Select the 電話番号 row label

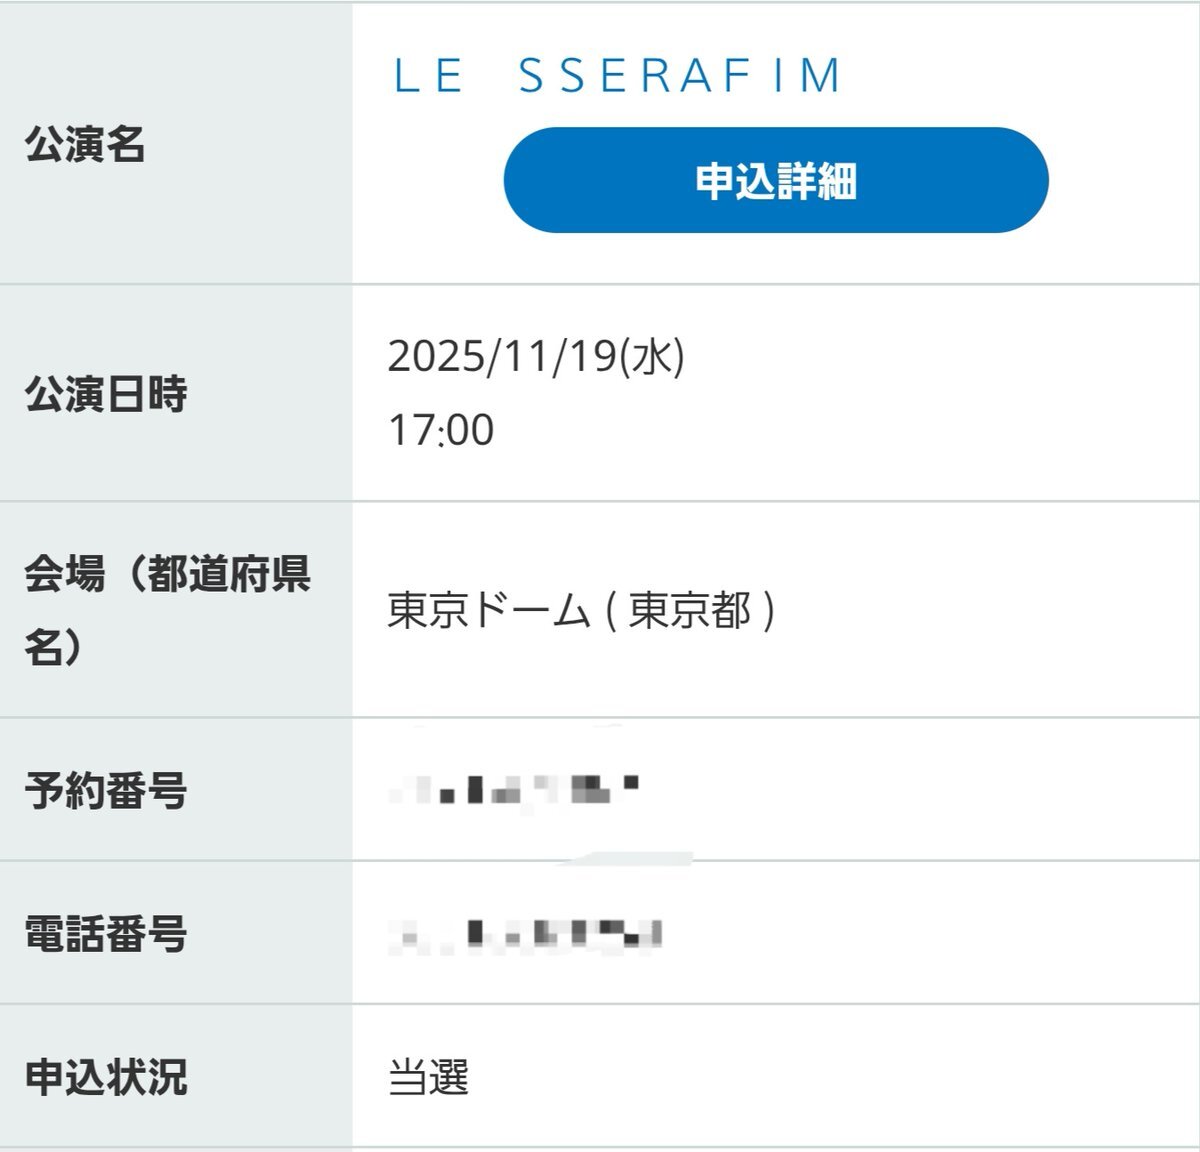[x=106, y=933]
